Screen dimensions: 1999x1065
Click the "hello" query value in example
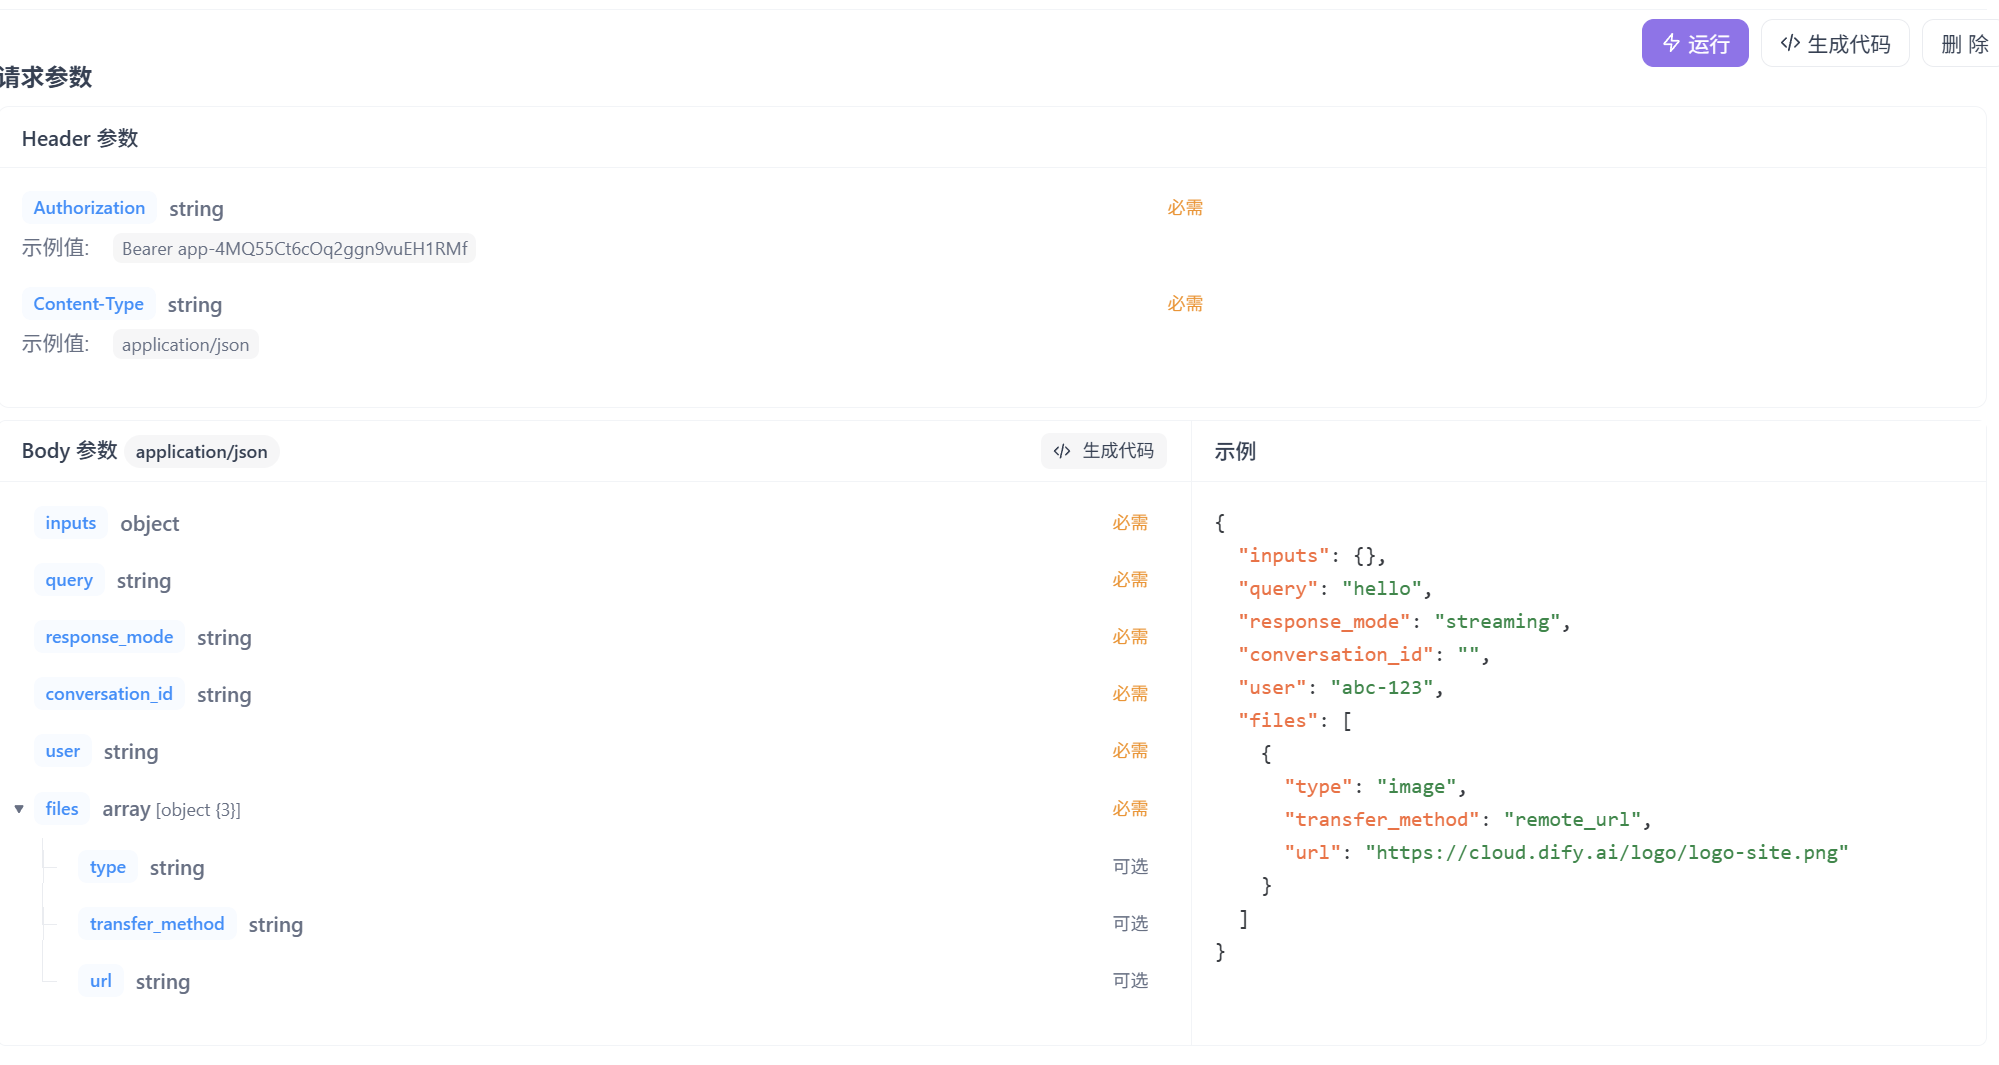click(x=1382, y=589)
